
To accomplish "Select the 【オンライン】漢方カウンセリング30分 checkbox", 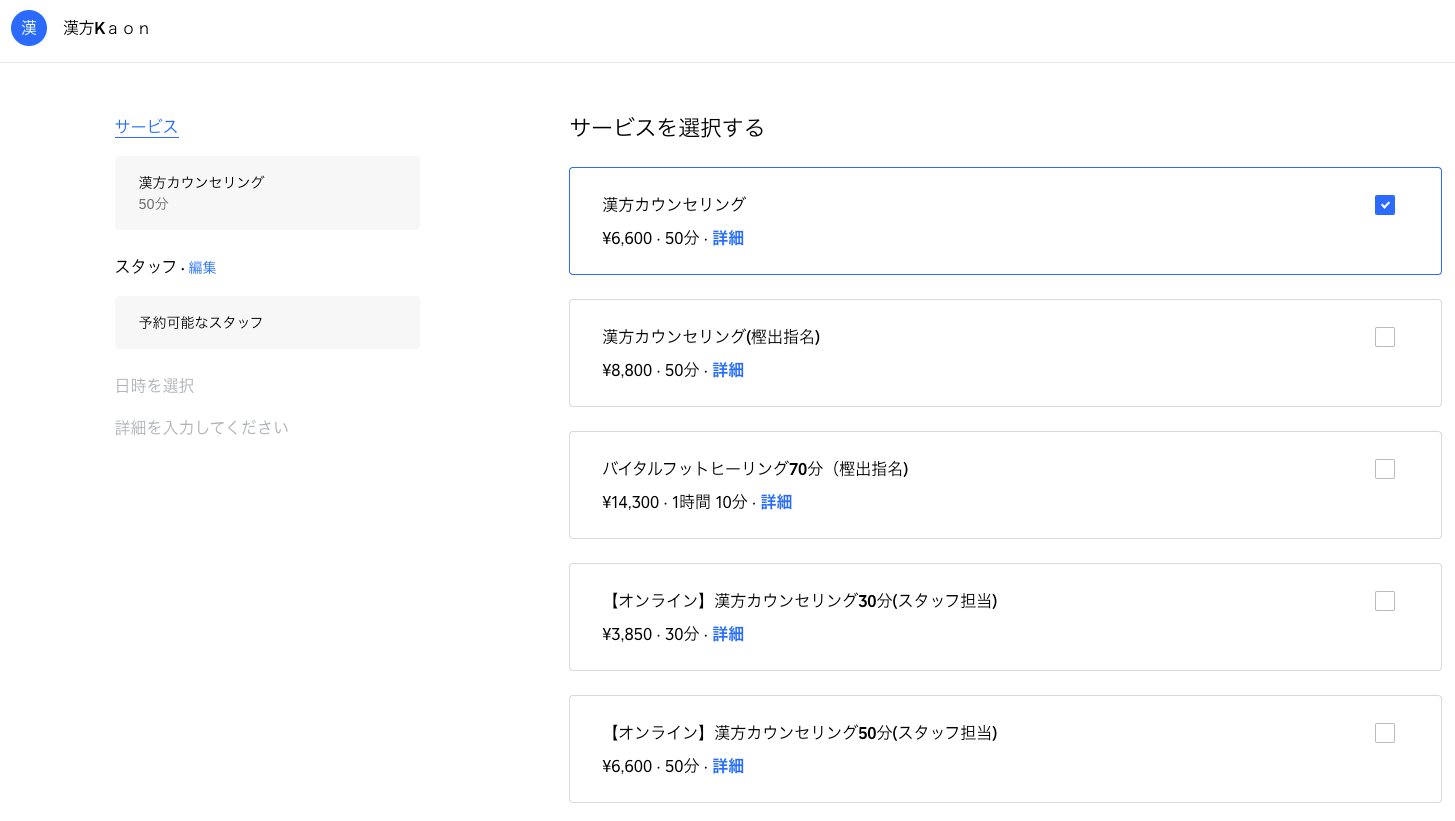I will [1385, 601].
